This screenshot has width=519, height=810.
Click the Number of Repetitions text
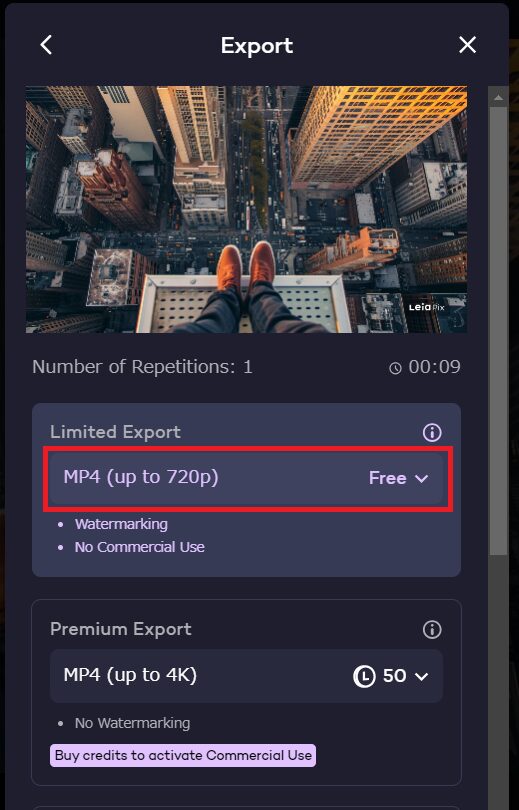(x=142, y=367)
